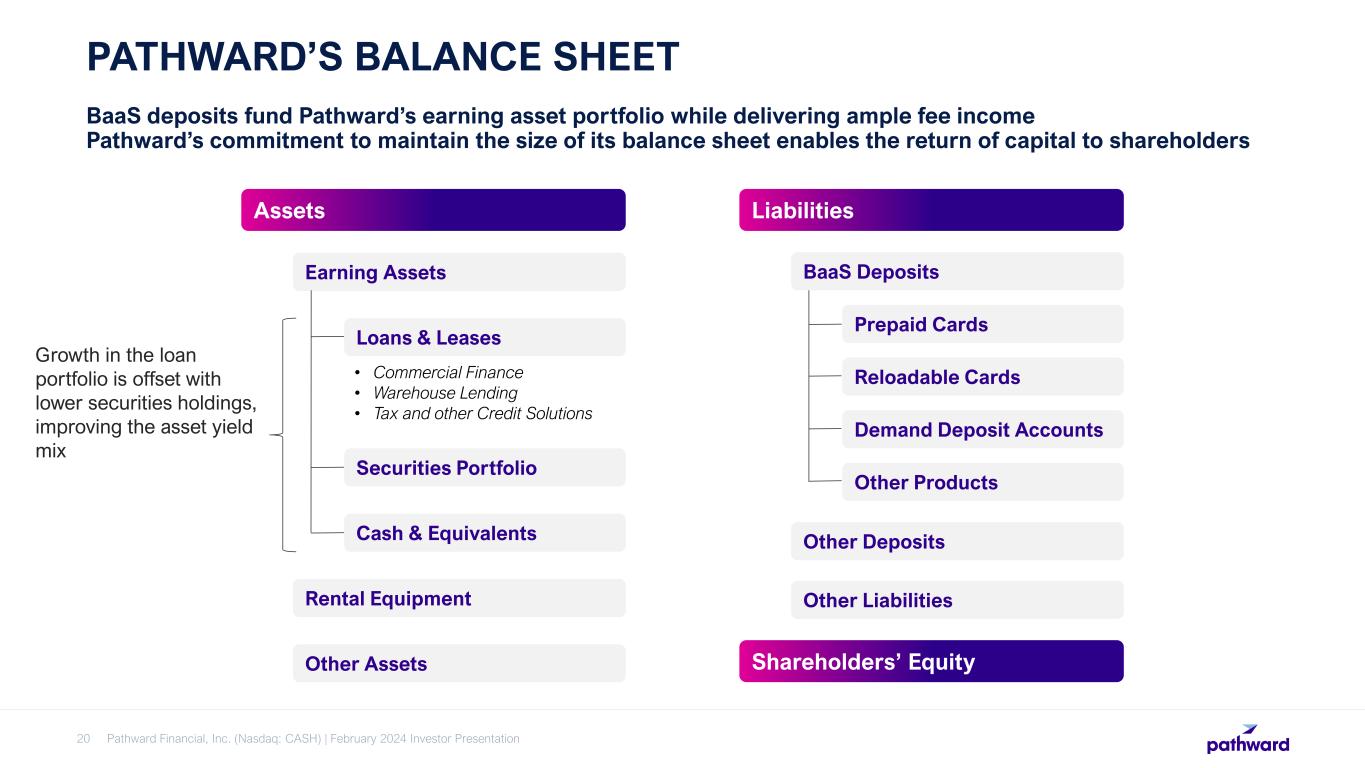1365x768 pixels.
Task: Select Other Products under BaaS Deposits
Action: coord(983,482)
